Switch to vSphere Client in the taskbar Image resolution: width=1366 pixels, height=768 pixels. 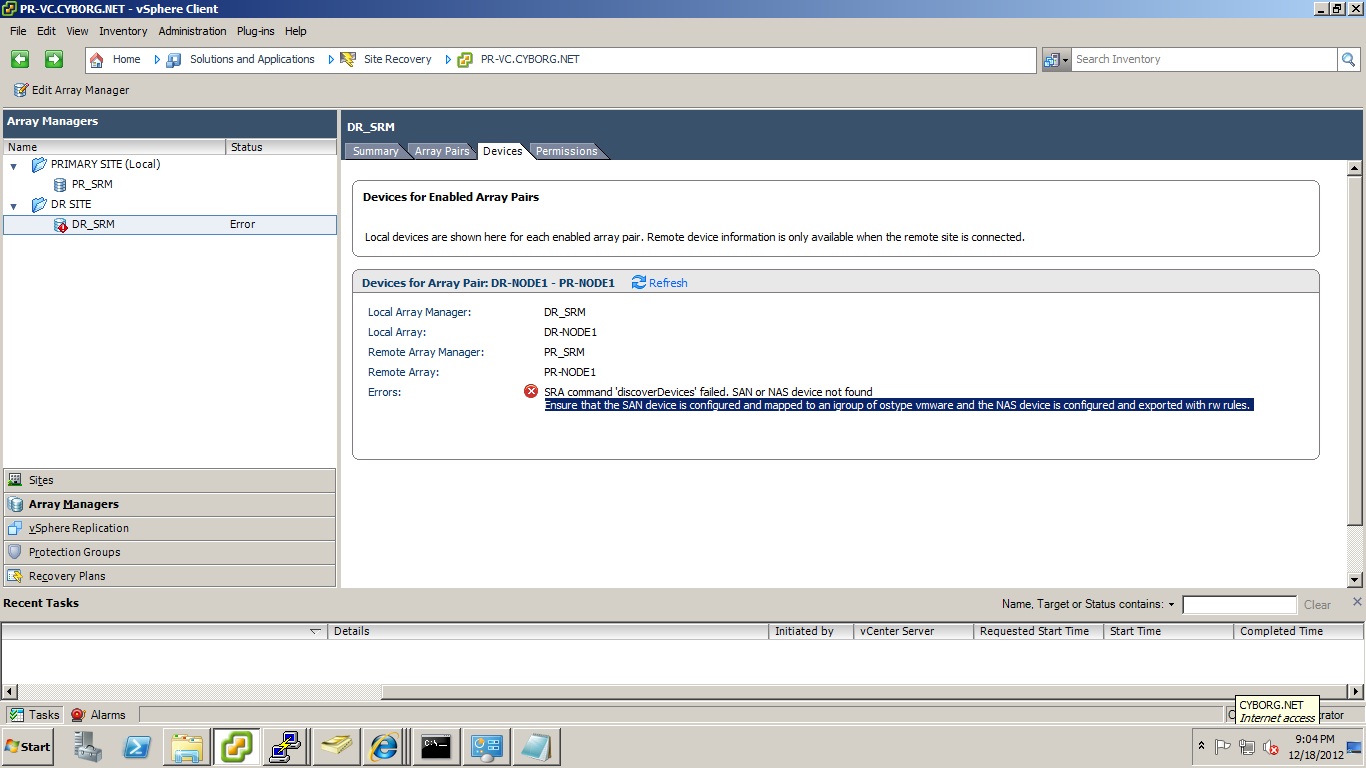click(237, 746)
